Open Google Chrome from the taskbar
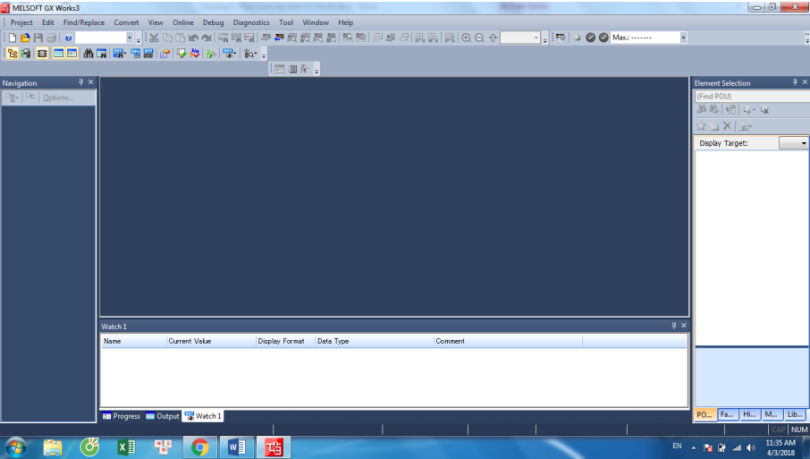This screenshot has width=810, height=459. pyautogui.click(x=200, y=447)
